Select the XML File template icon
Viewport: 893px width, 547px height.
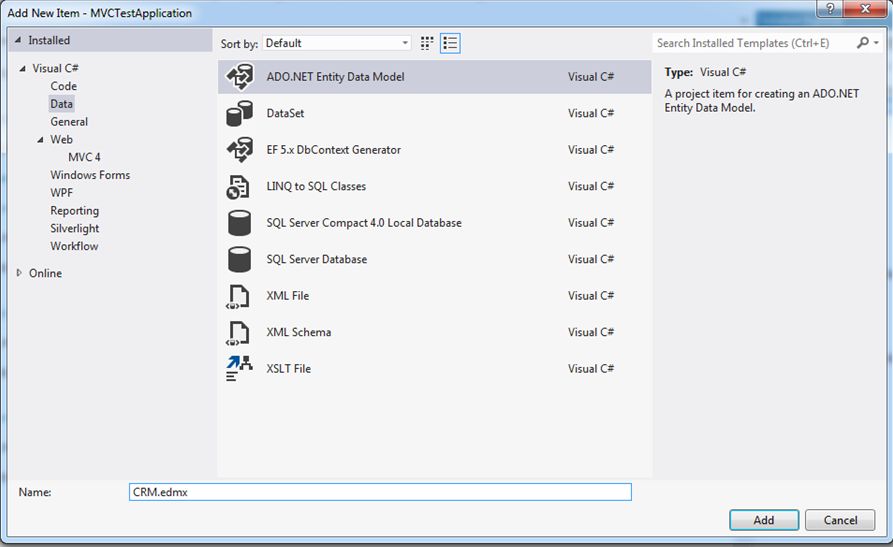240,296
